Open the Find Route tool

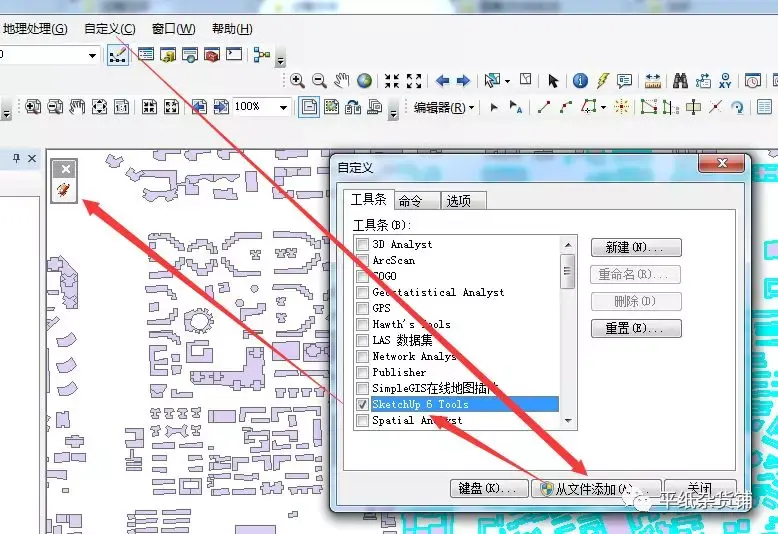pyautogui.click(x=703, y=80)
